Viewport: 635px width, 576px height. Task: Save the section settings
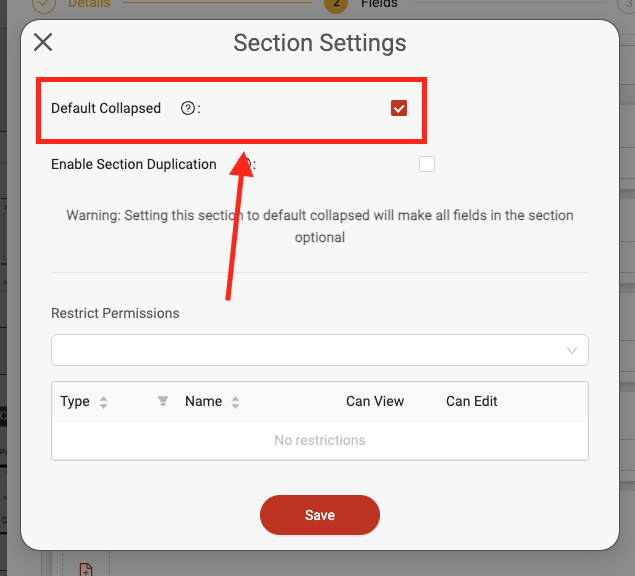[x=320, y=515]
